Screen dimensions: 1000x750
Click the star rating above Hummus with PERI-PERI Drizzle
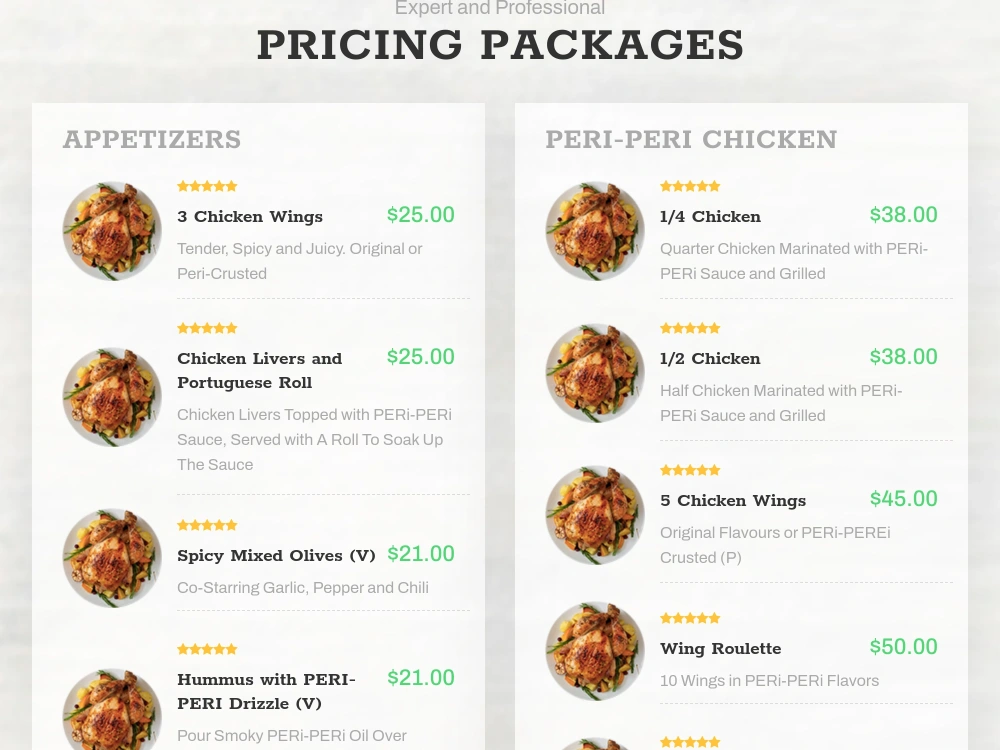(x=207, y=649)
